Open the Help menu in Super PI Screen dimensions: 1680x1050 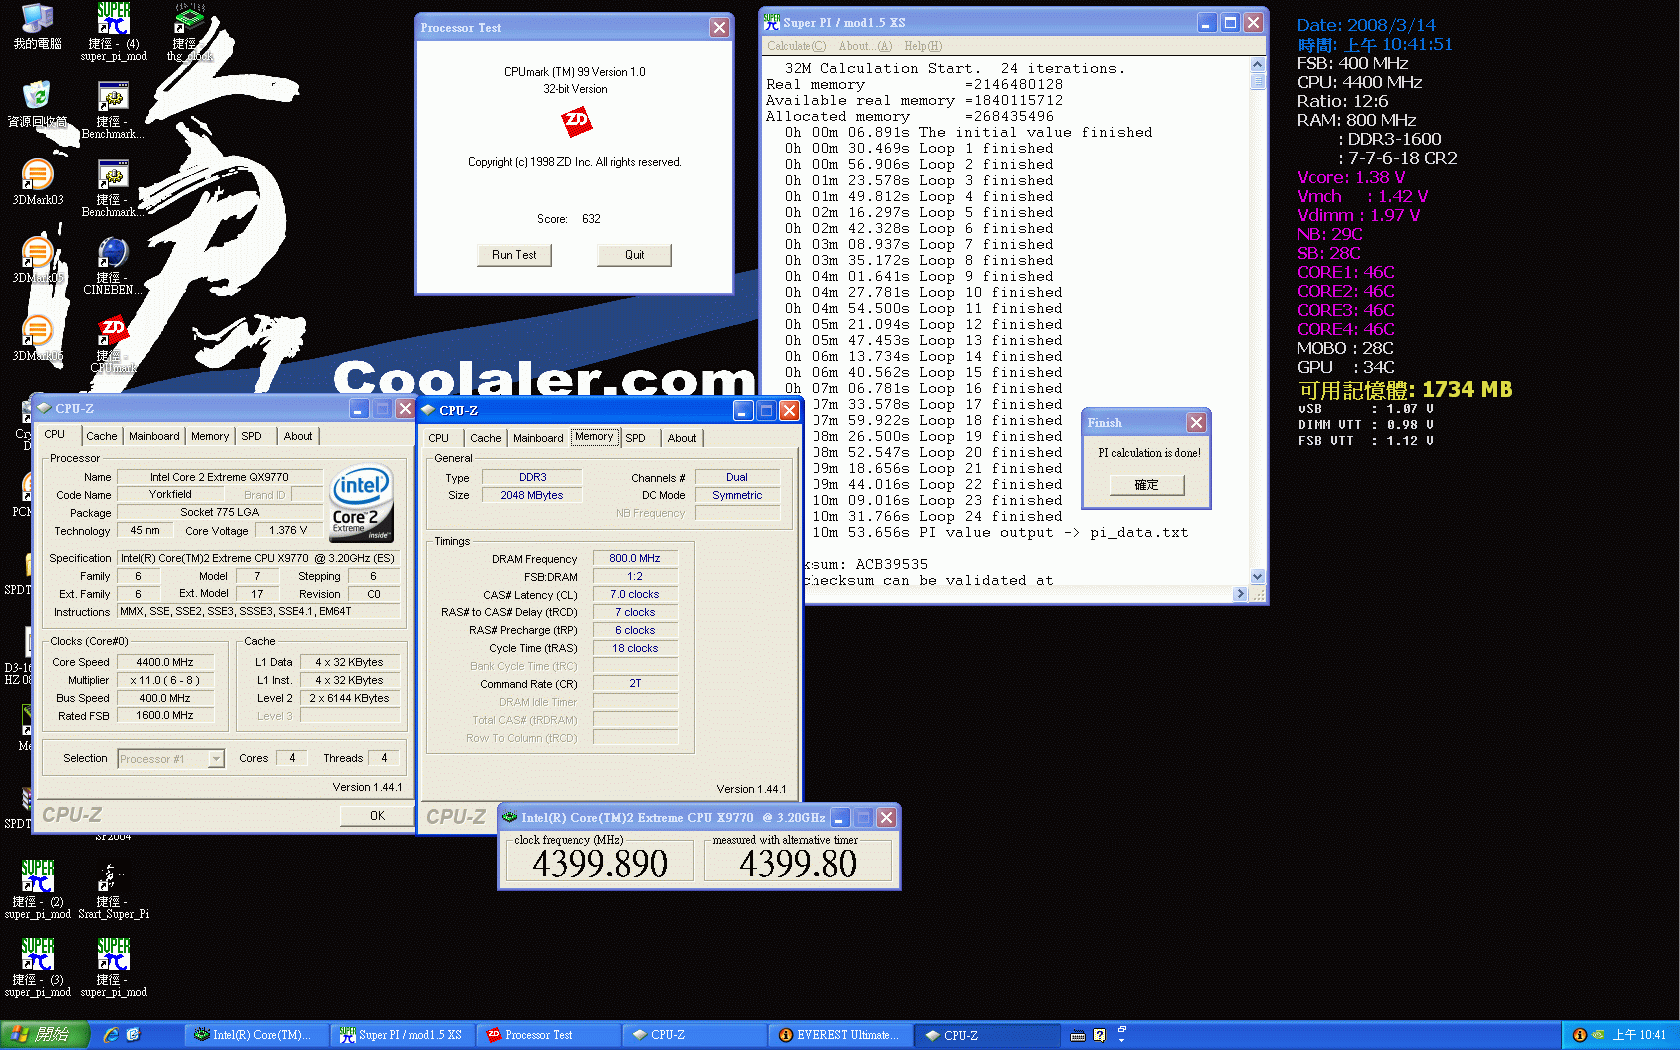click(x=922, y=46)
